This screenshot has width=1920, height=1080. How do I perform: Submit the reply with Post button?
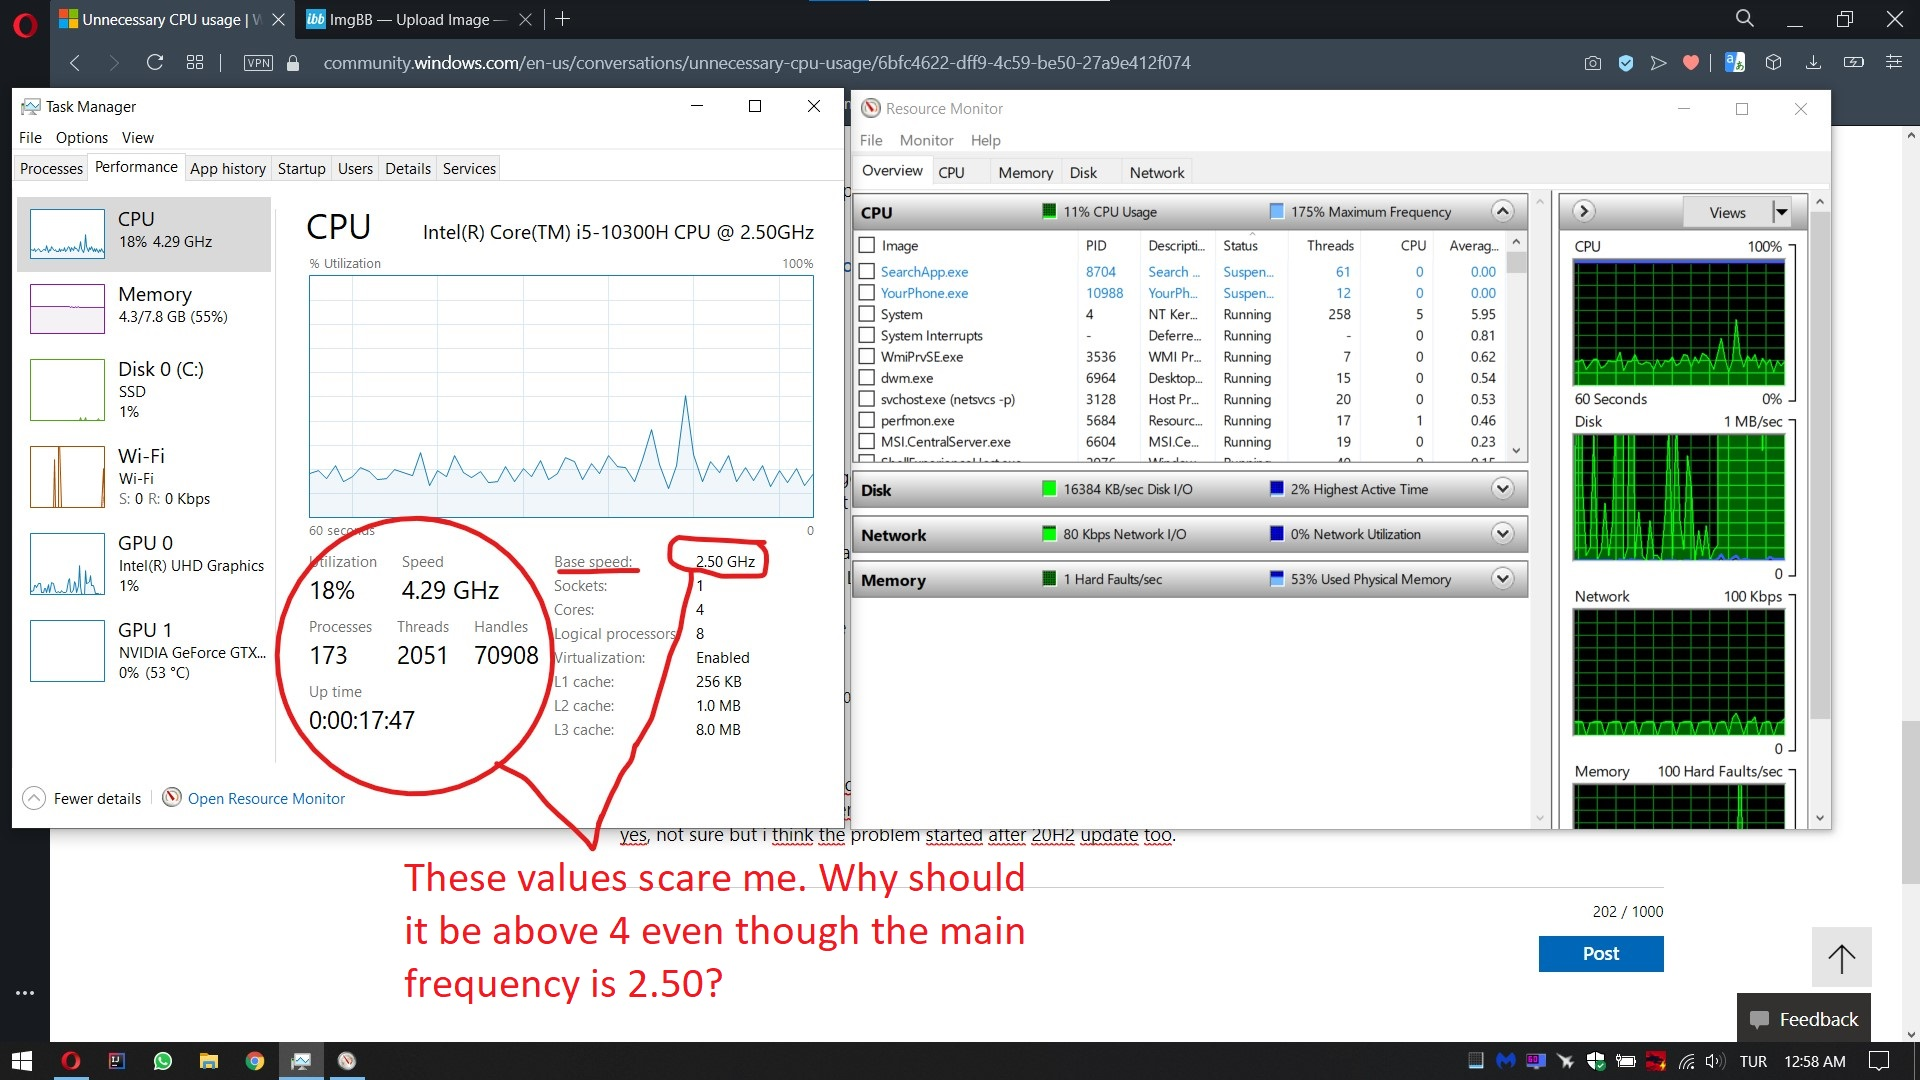[1601, 954]
